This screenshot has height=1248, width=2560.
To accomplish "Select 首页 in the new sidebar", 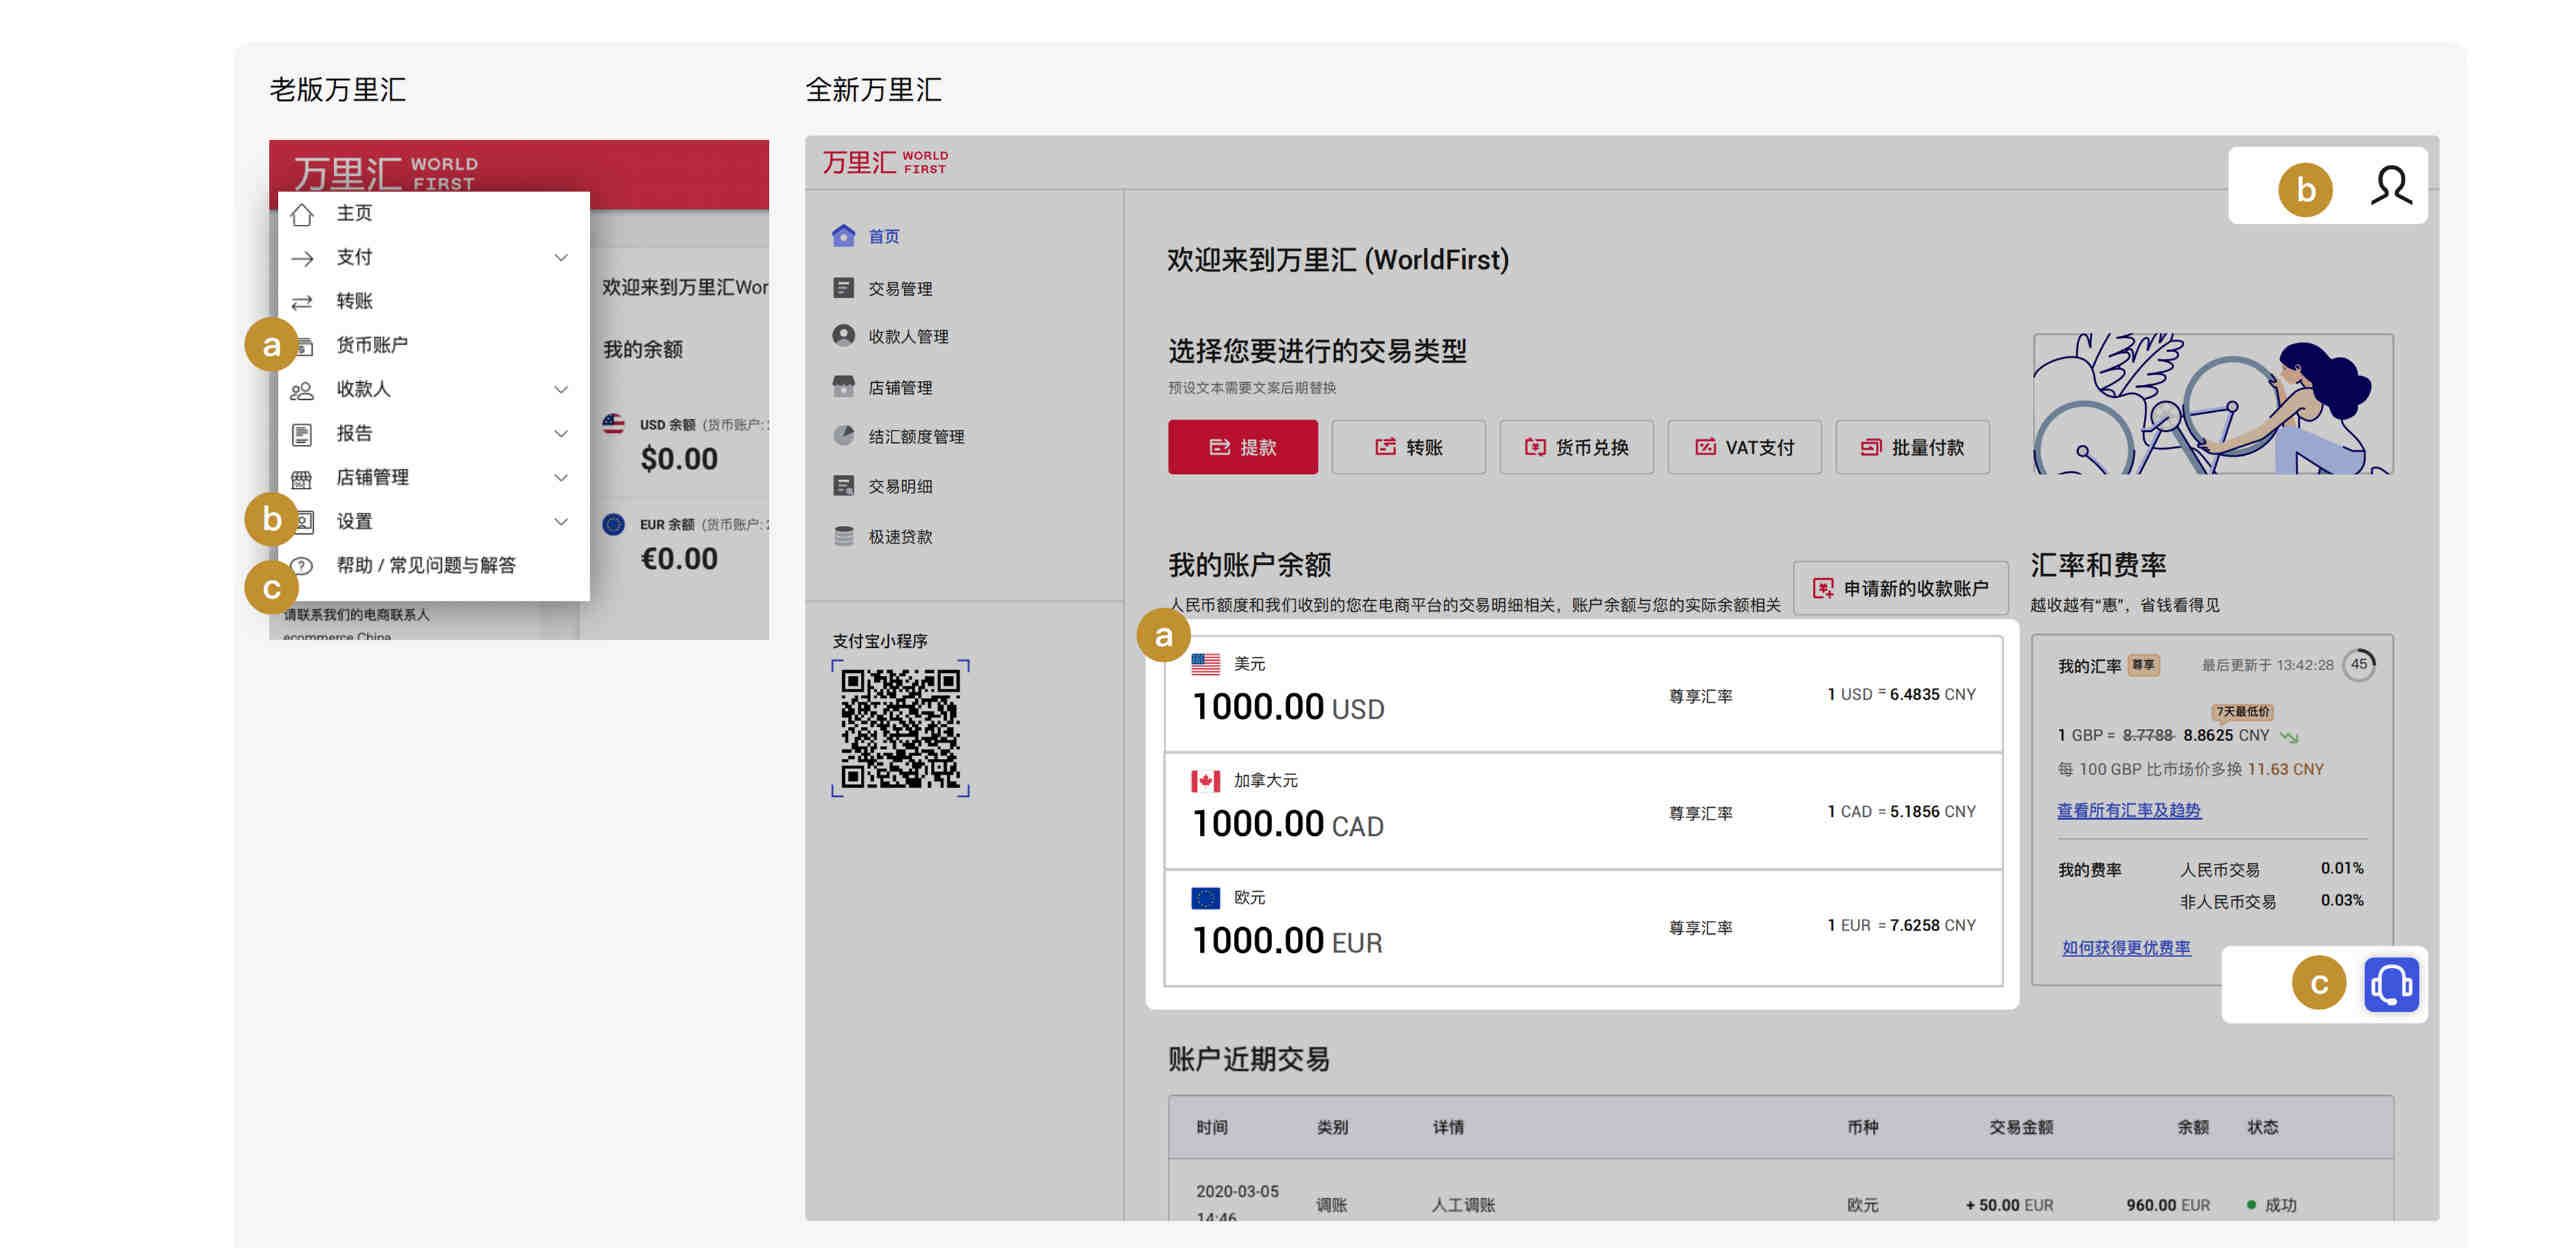I will click(x=884, y=237).
